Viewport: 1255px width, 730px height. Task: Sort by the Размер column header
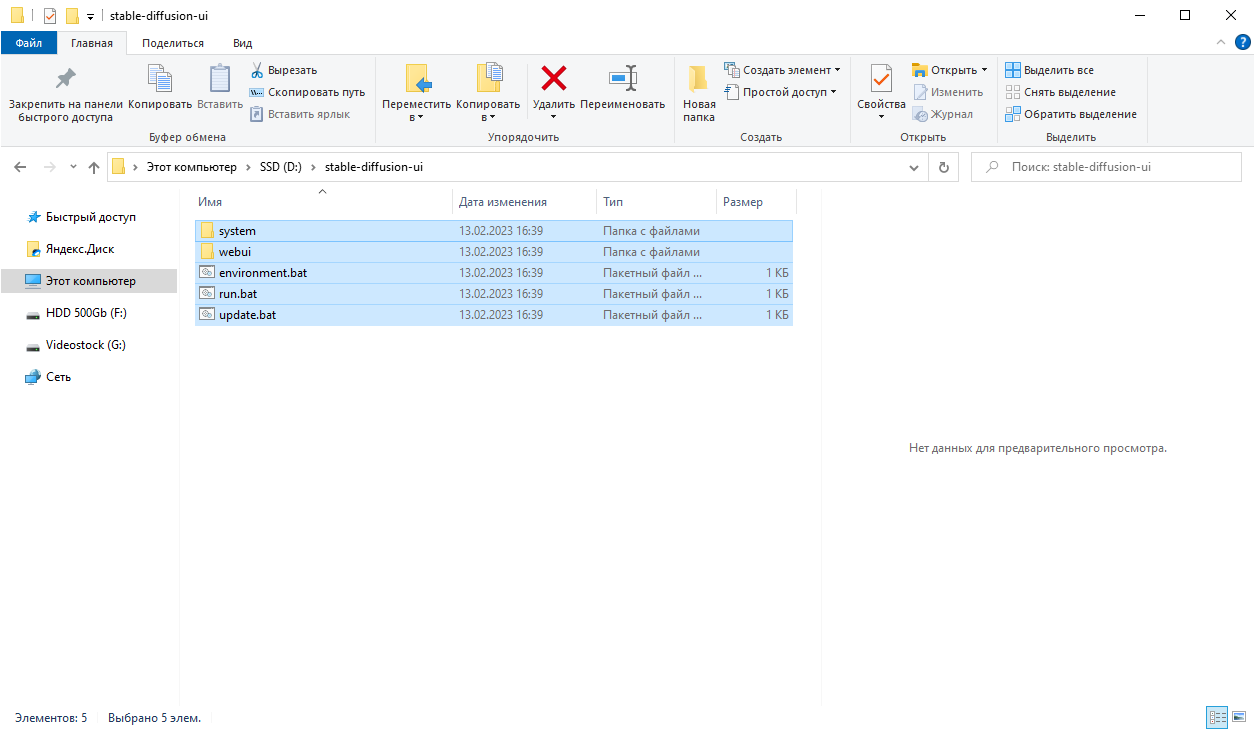click(x=756, y=202)
